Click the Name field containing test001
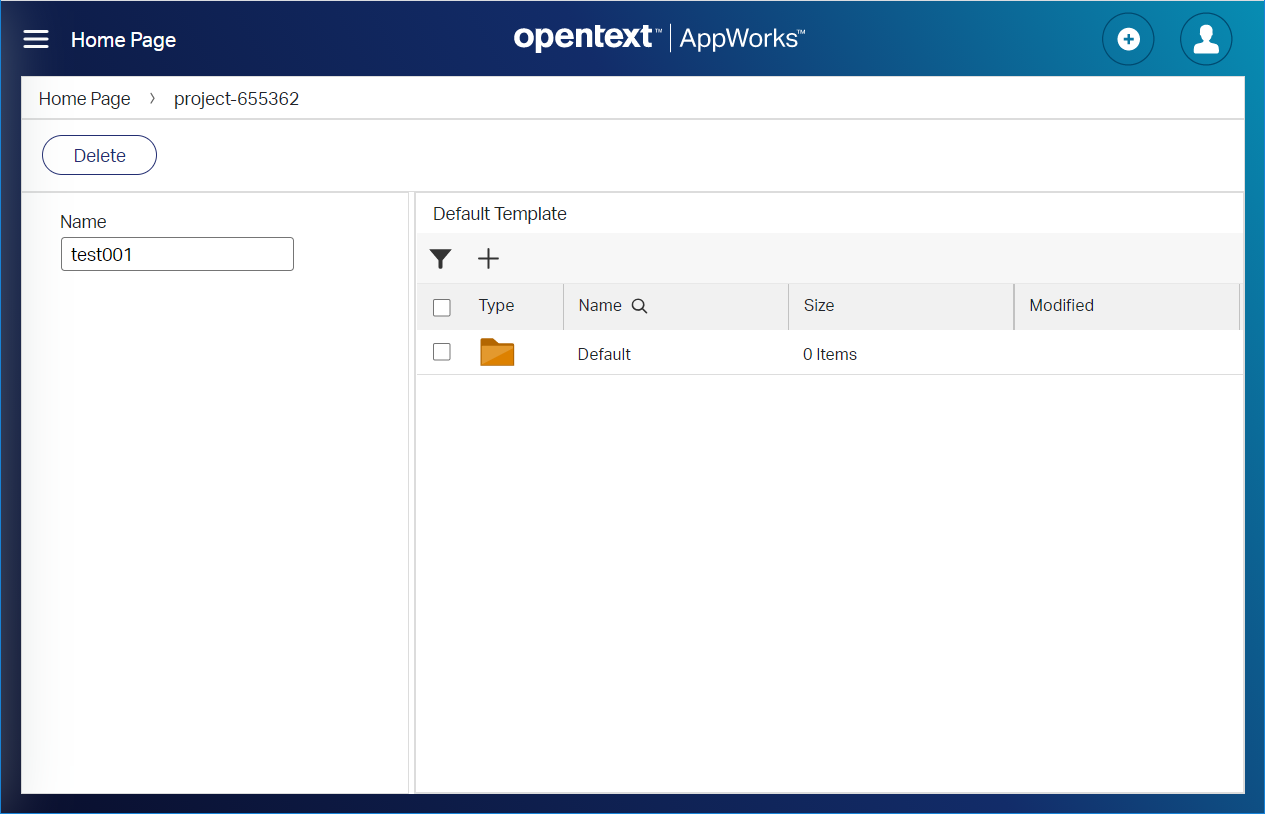The width and height of the screenshot is (1265, 814). click(x=177, y=254)
